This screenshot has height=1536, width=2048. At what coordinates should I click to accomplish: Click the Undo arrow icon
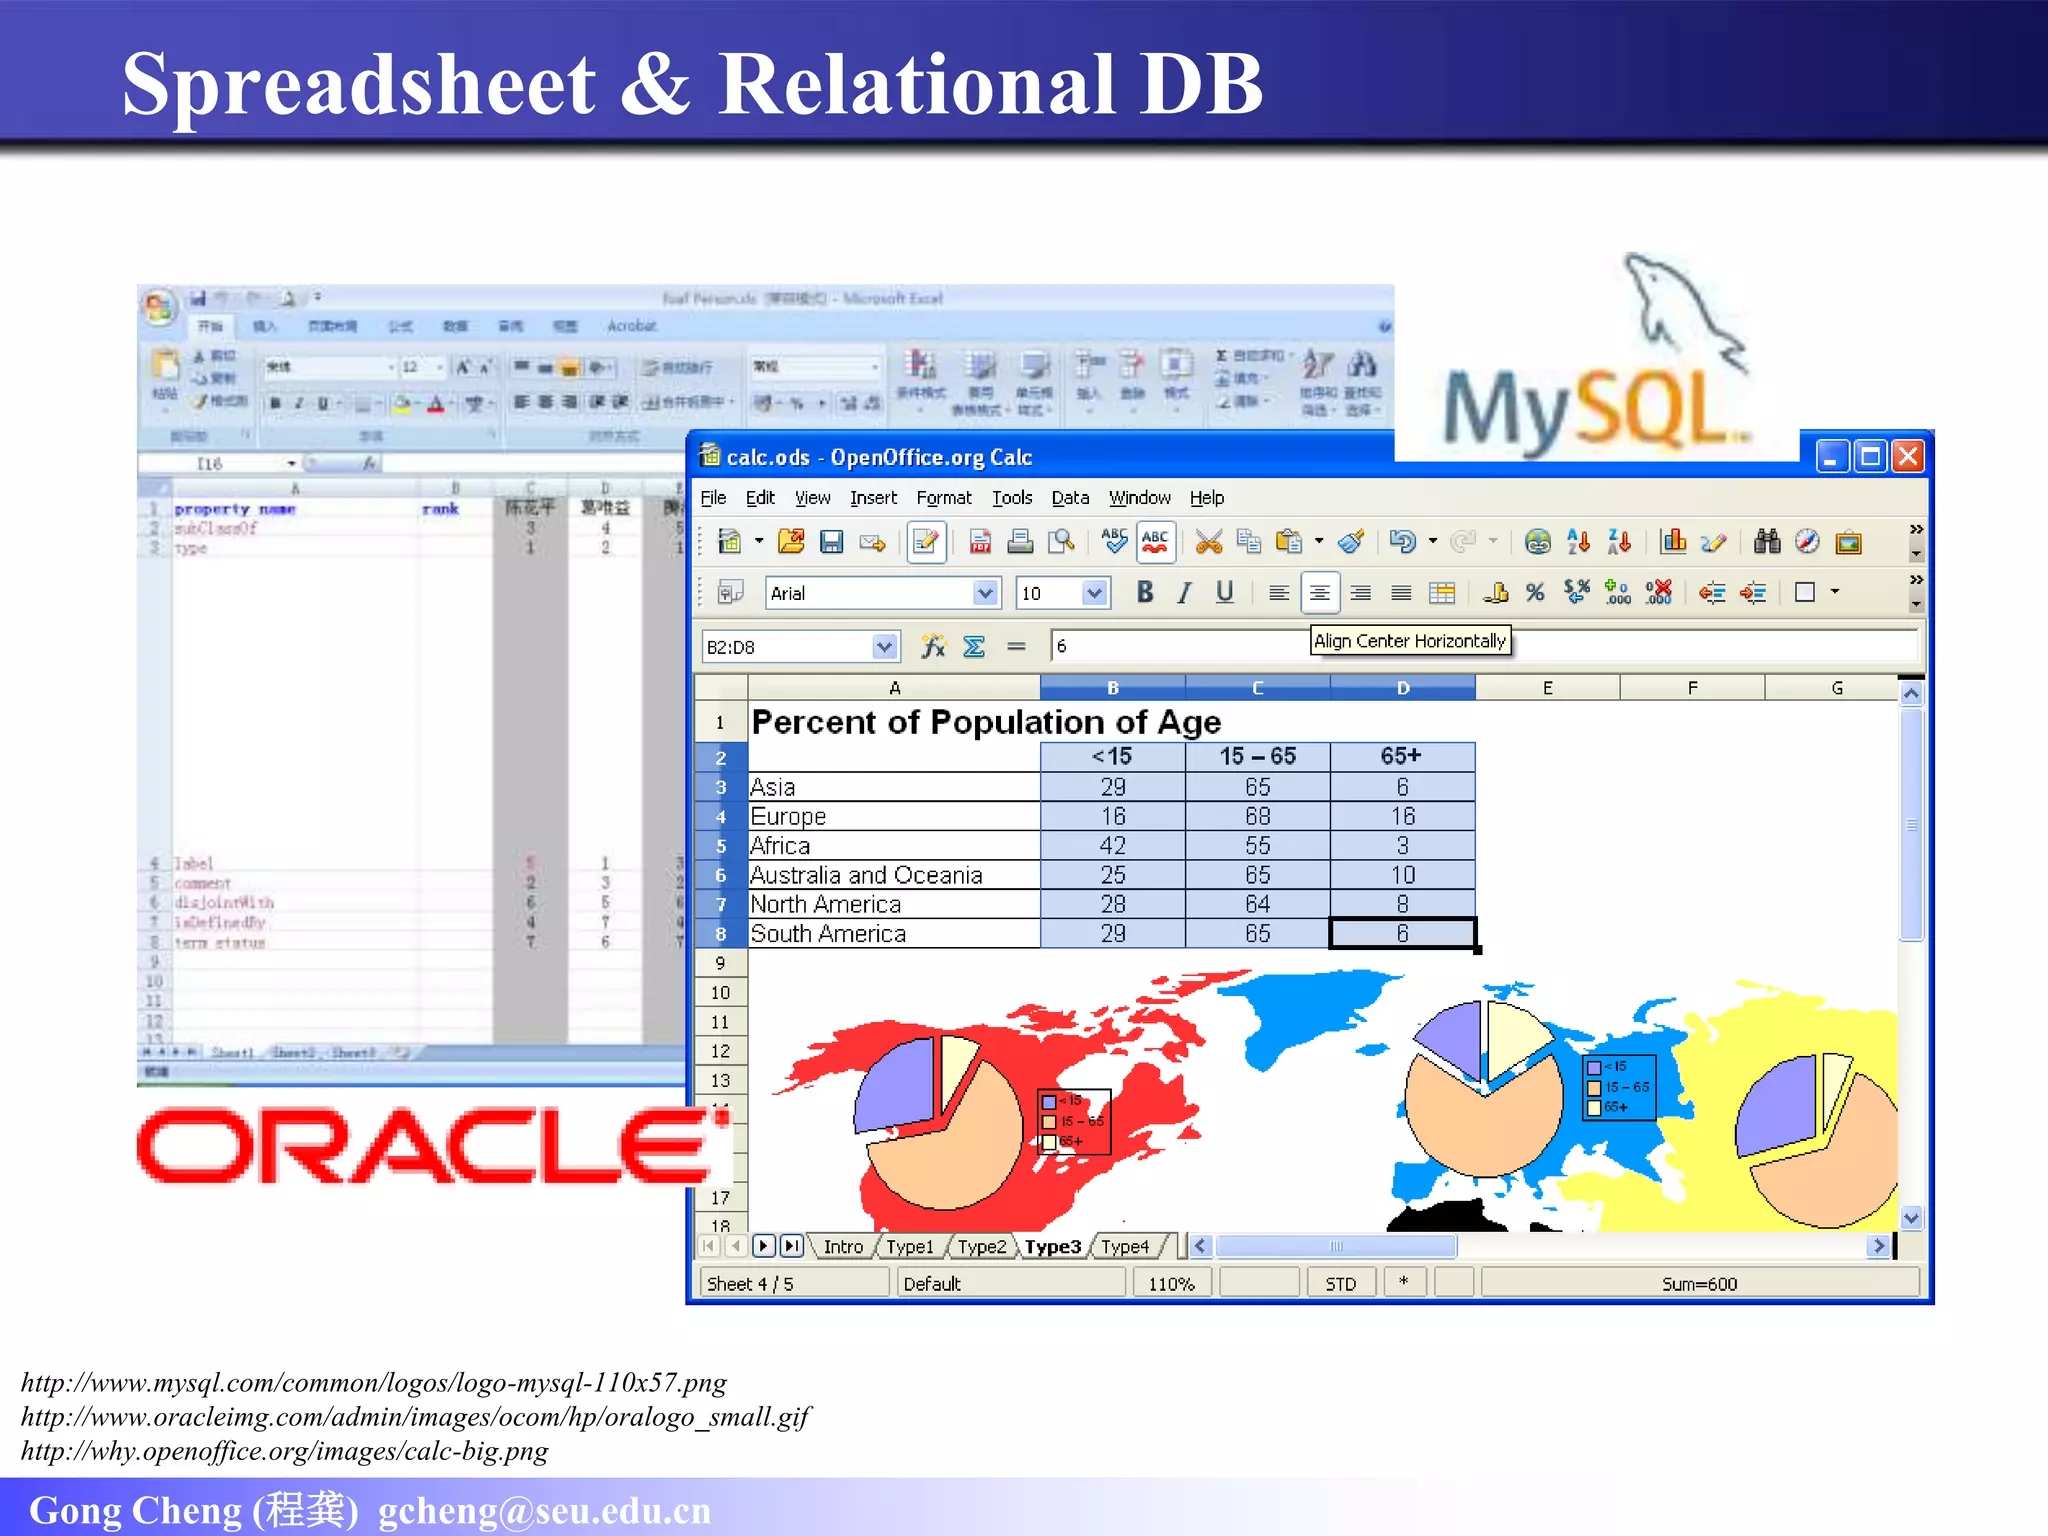pyautogui.click(x=1403, y=542)
